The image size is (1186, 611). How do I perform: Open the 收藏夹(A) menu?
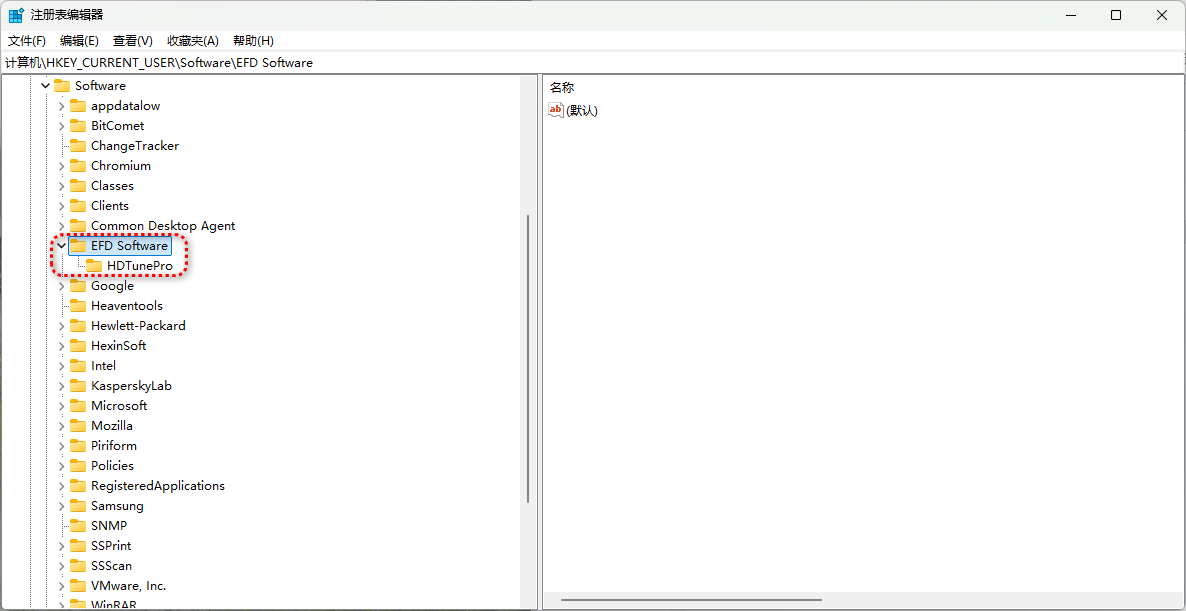[x=192, y=41]
